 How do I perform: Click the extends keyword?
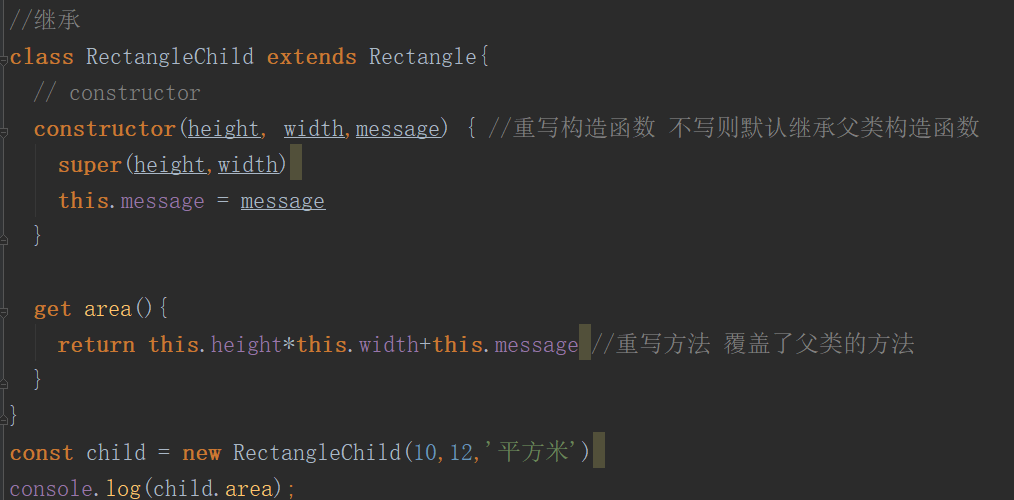(311, 57)
